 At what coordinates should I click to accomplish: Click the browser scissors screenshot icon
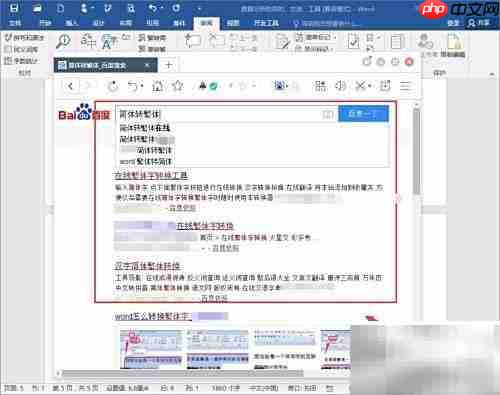tap(360, 86)
